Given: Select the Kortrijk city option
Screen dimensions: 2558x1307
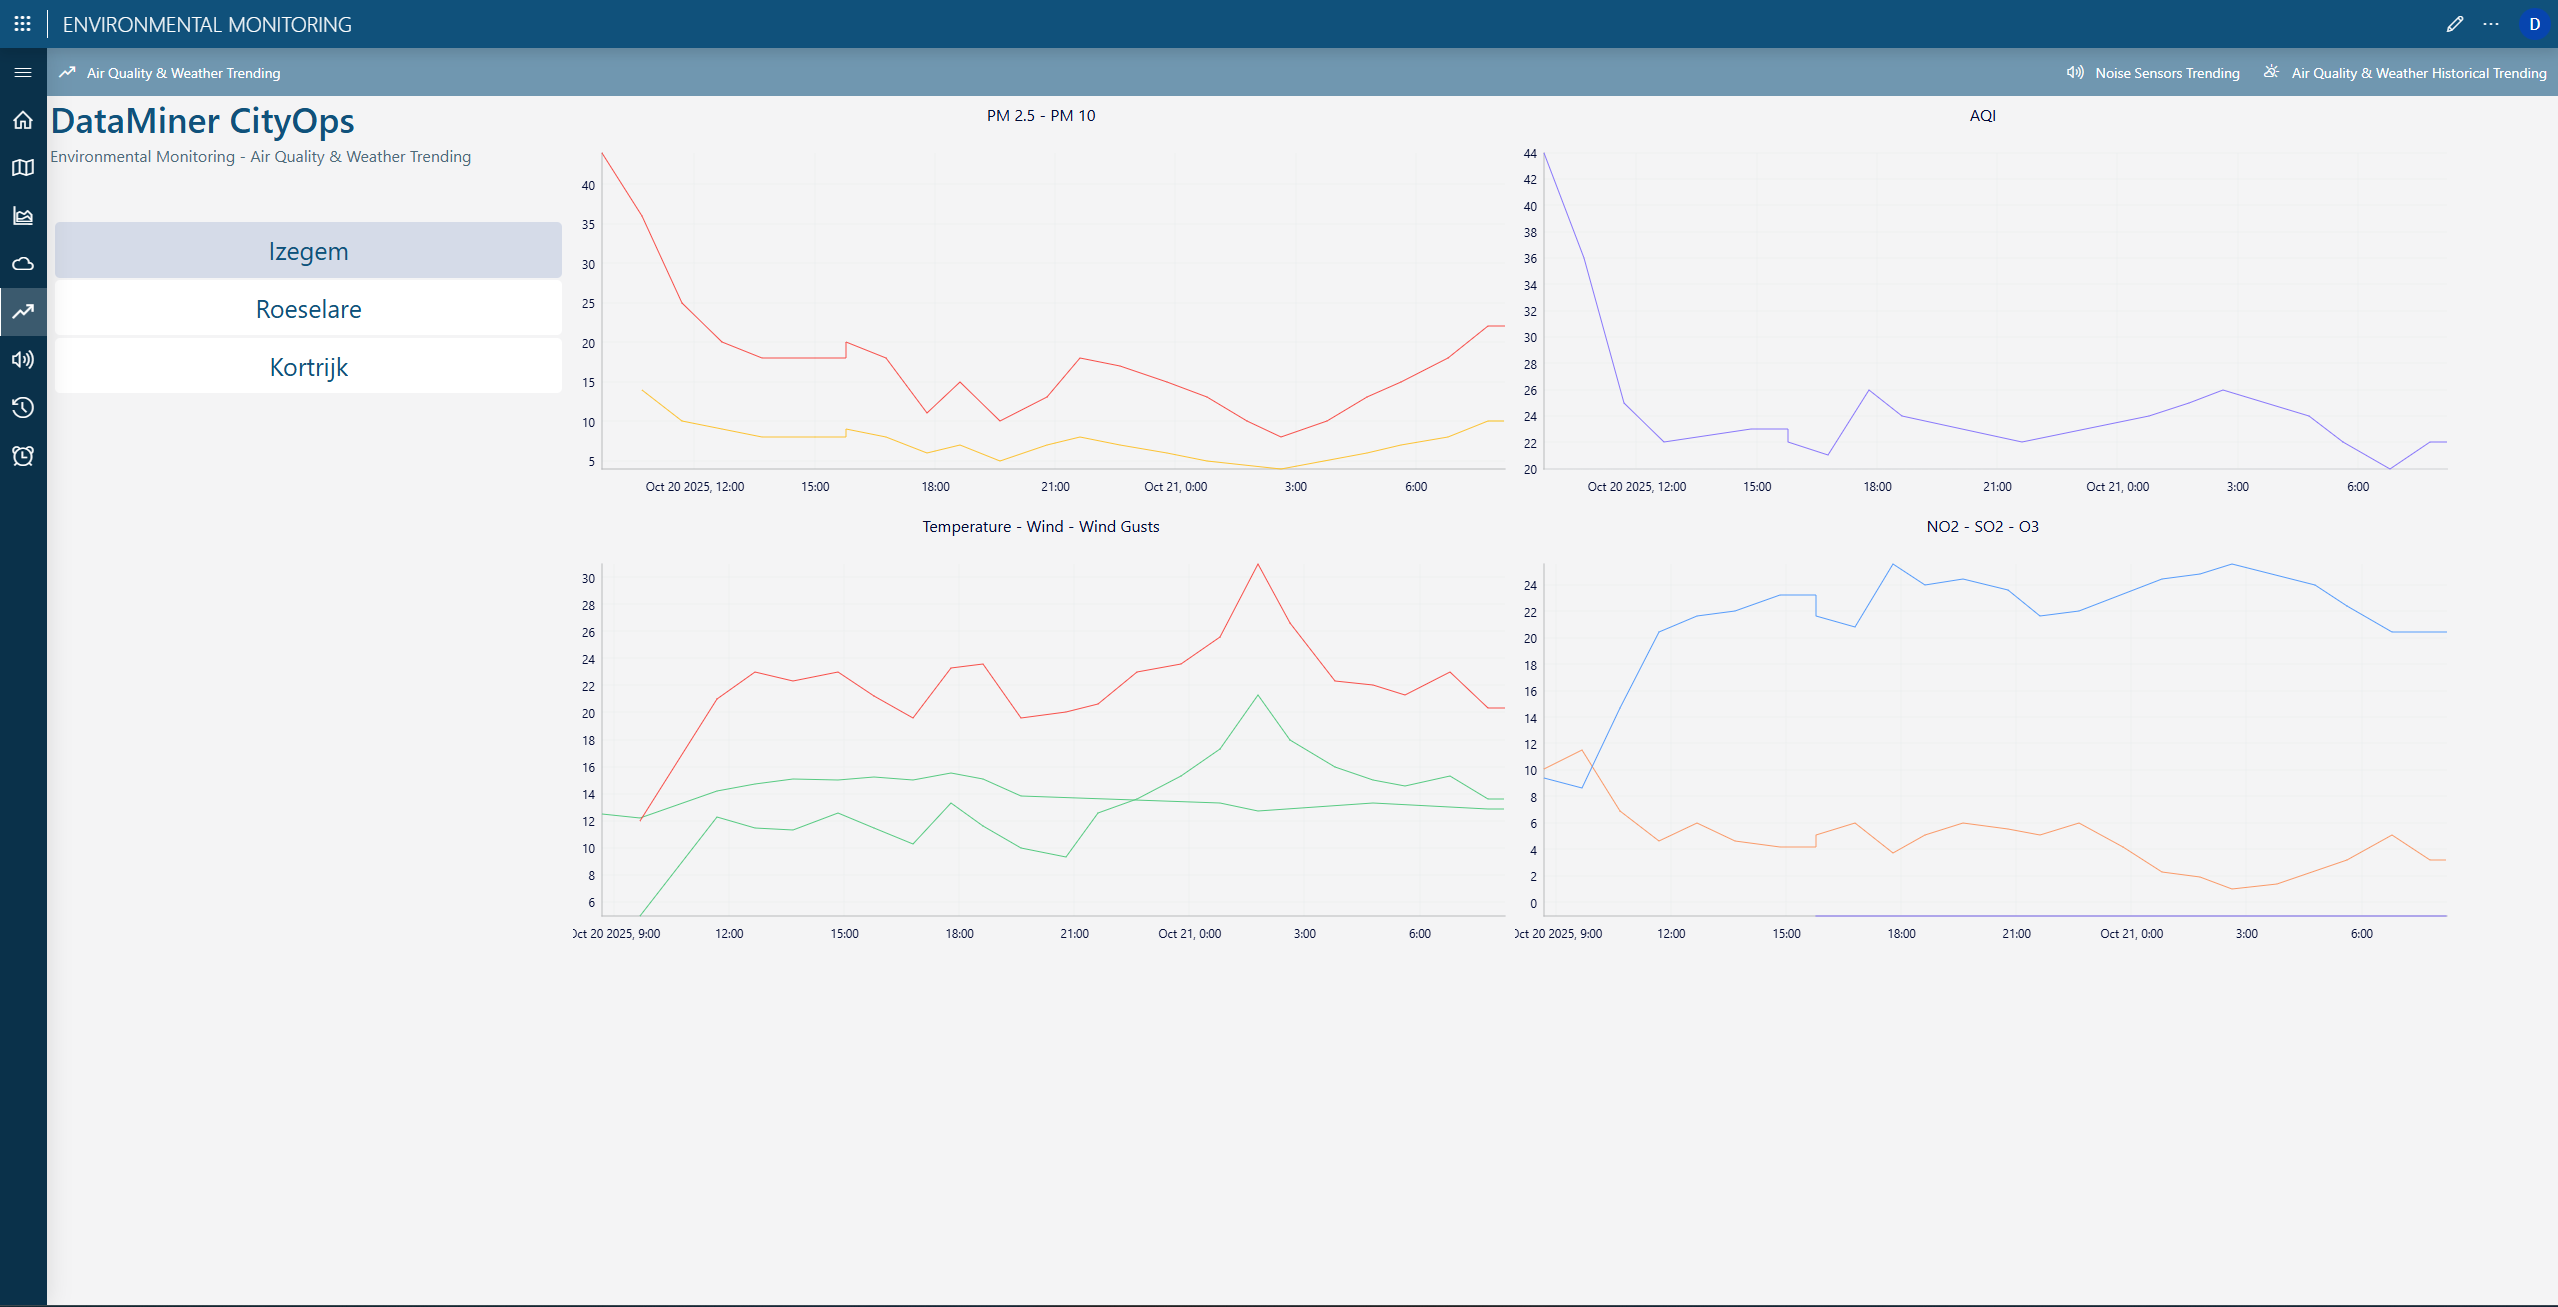Looking at the screenshot, I should tap(308, 367).
